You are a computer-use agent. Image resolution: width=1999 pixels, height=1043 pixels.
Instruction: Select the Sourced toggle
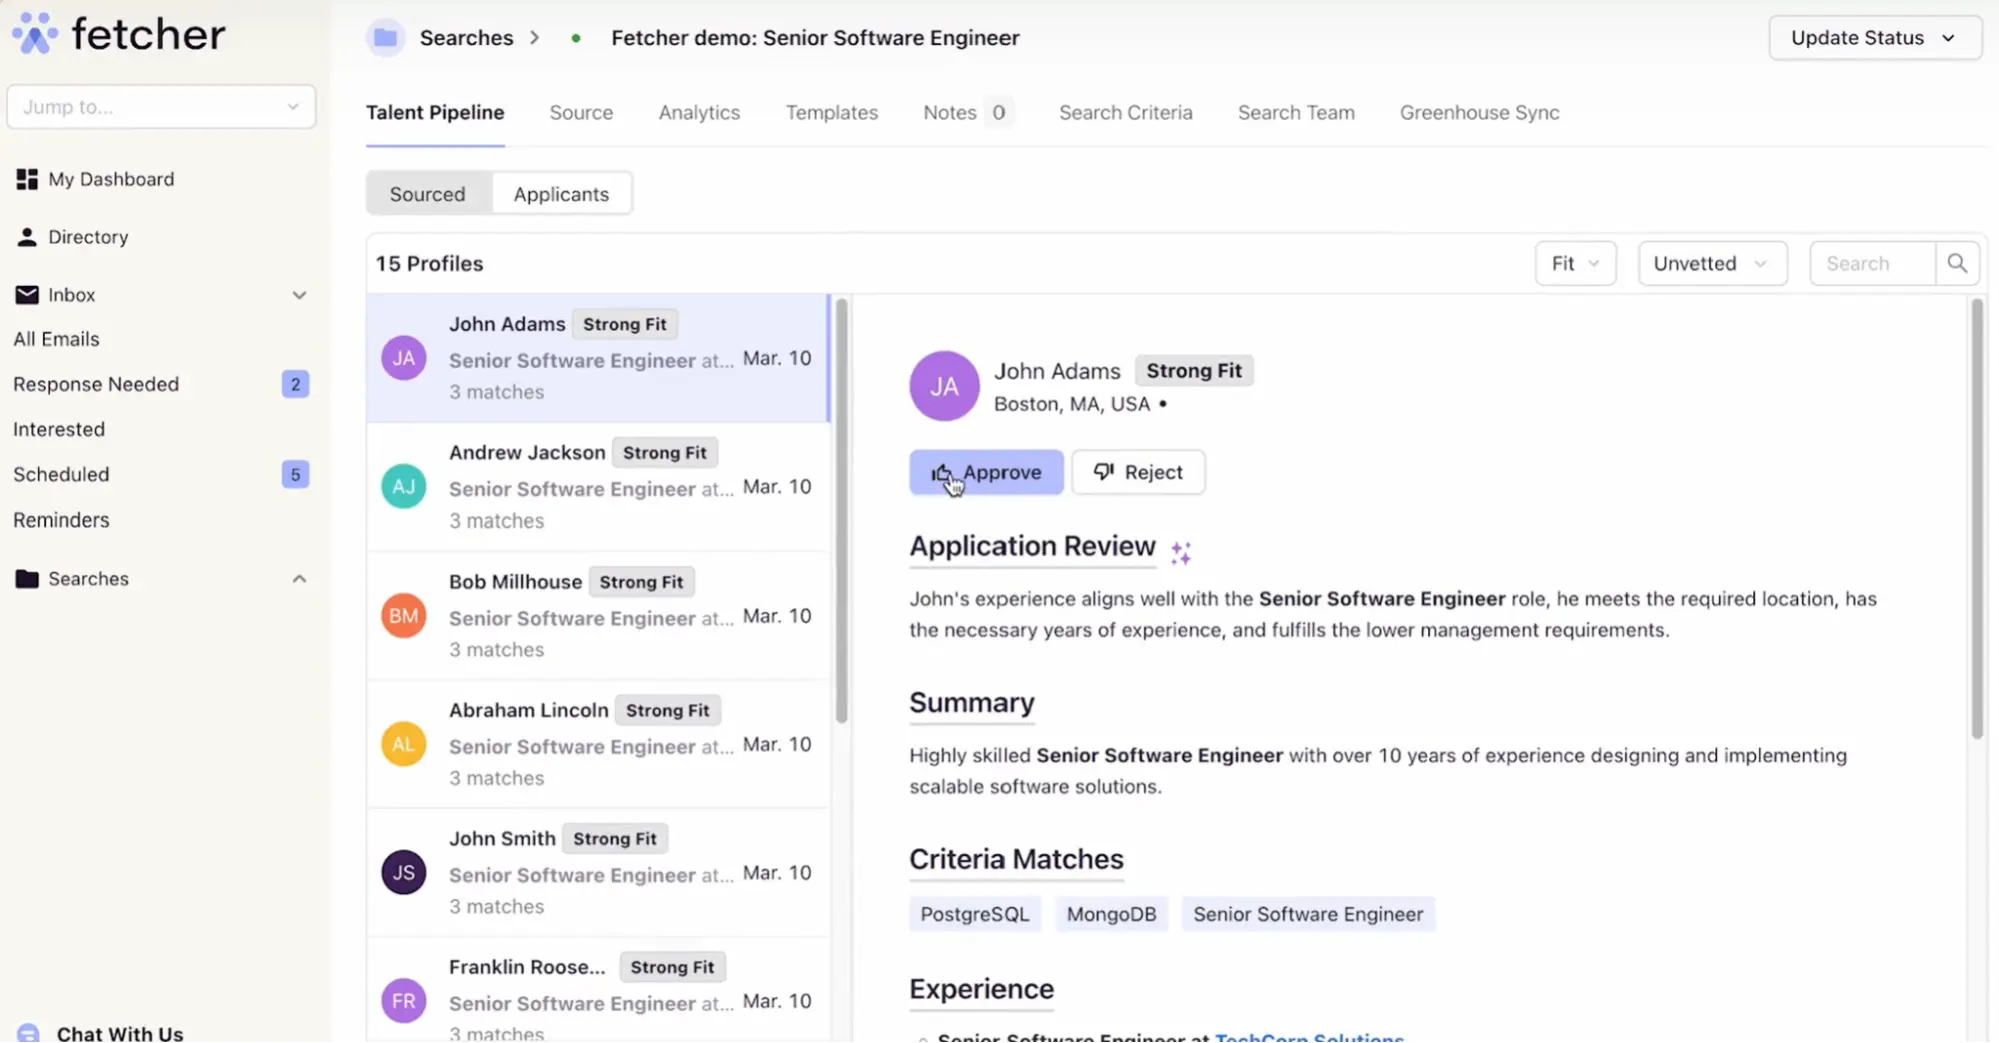(428, 194)
